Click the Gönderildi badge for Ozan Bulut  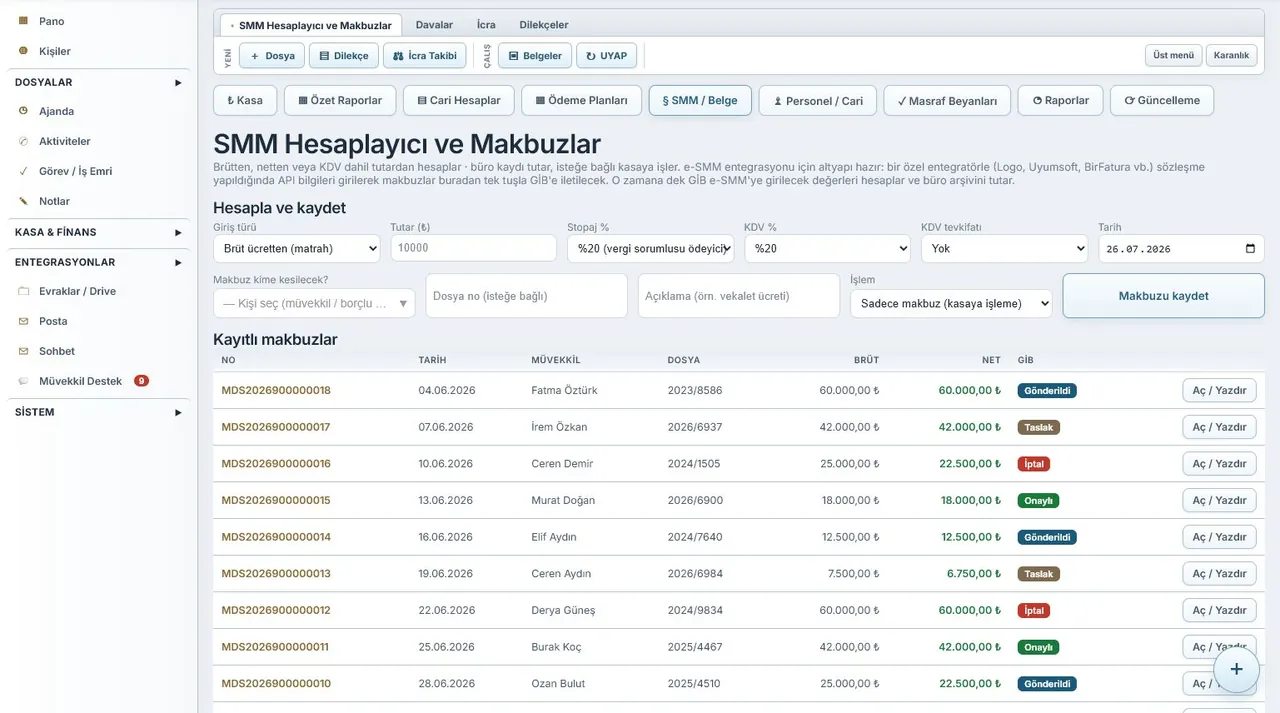1047,684
